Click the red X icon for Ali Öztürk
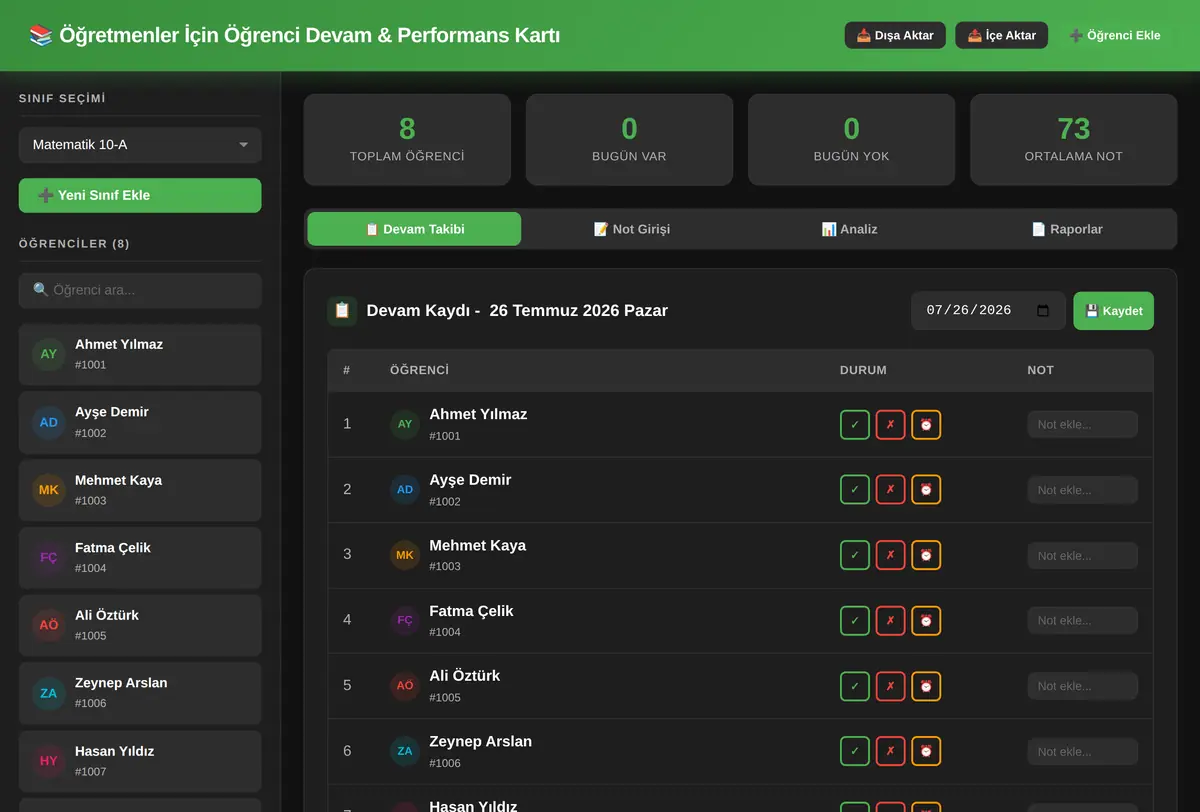The width and height of the screenshot is (1200, 812). point(891,686)
